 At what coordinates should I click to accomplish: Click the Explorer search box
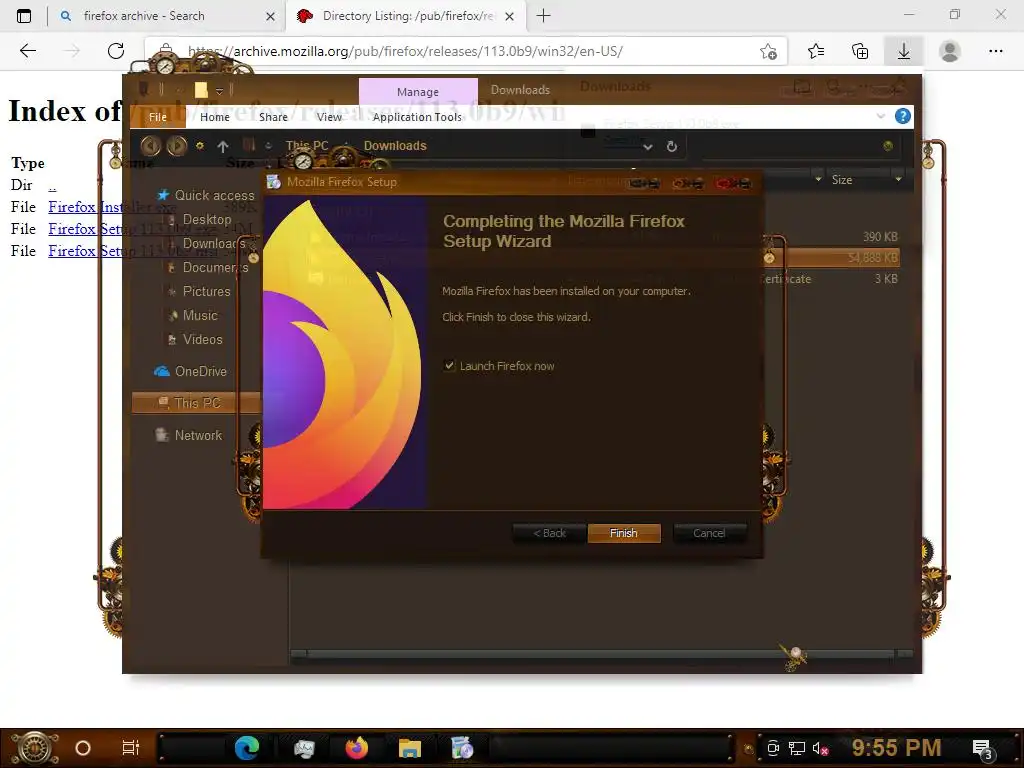click(x=799, y=146)
